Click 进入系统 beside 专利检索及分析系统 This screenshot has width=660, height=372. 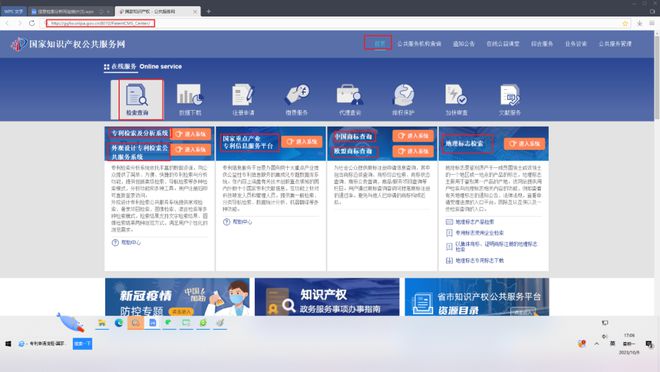click(x=192, y=134)
